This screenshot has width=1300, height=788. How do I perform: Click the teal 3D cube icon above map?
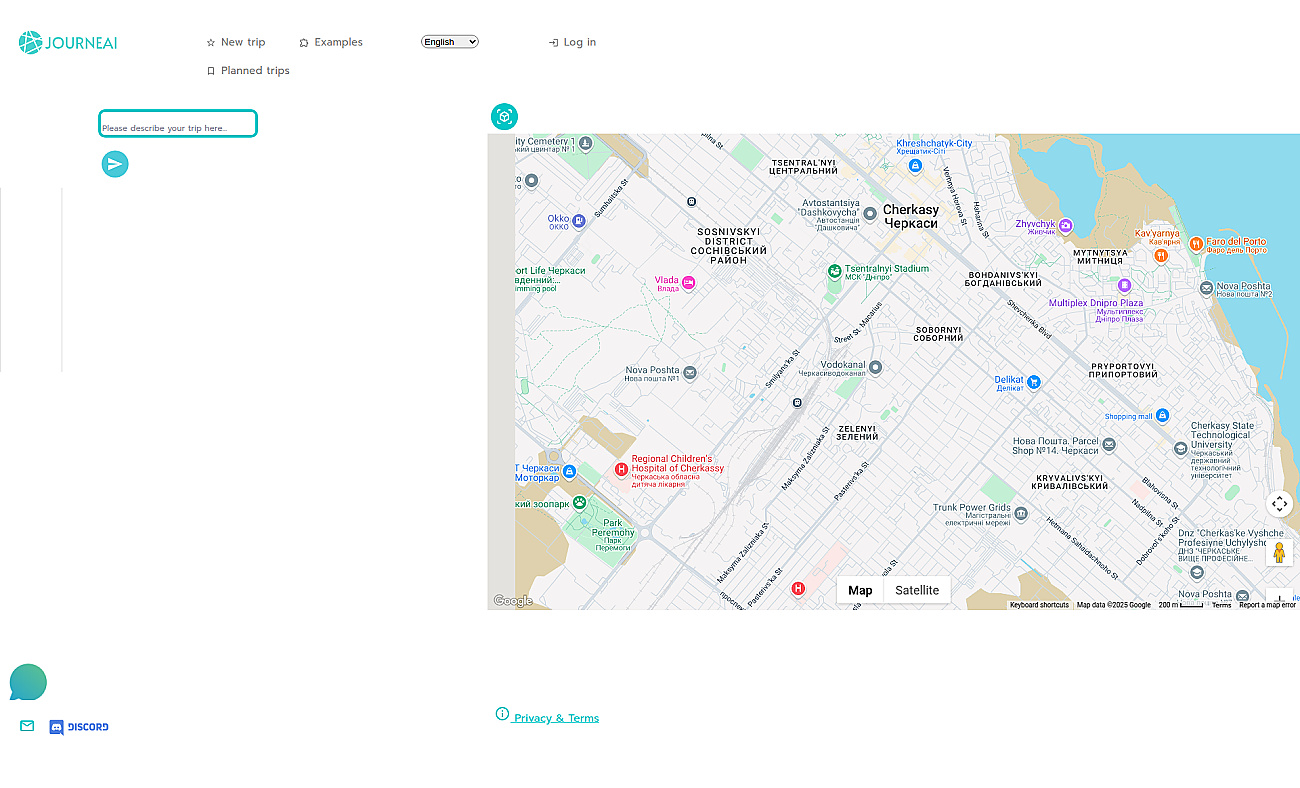point(504,117)
